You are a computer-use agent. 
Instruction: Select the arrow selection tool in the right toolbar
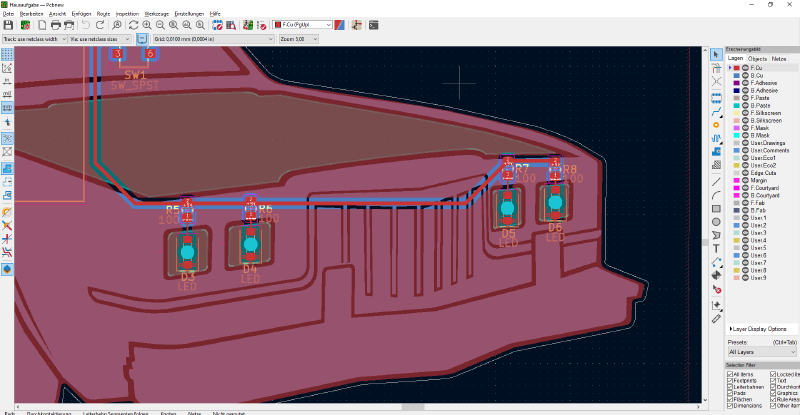point(716,54)
